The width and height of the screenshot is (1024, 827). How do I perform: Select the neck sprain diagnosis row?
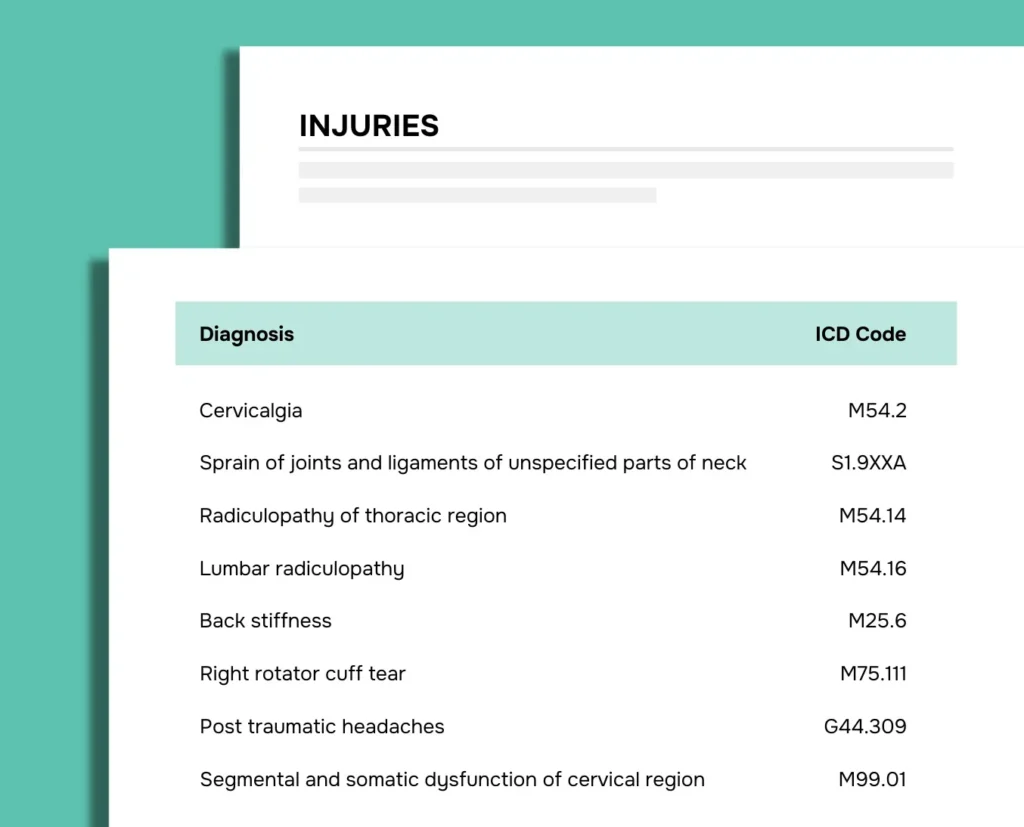[473, 463]
